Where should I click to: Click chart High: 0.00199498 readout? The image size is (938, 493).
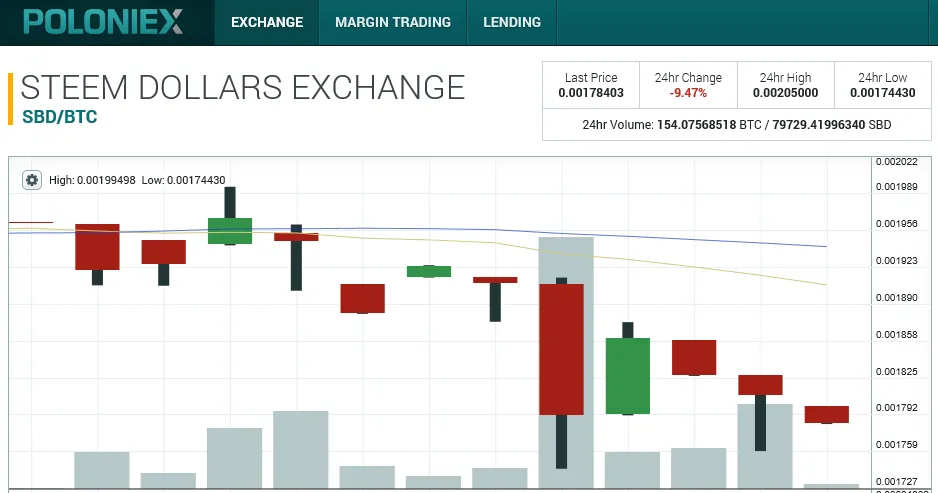pos(92,180)
